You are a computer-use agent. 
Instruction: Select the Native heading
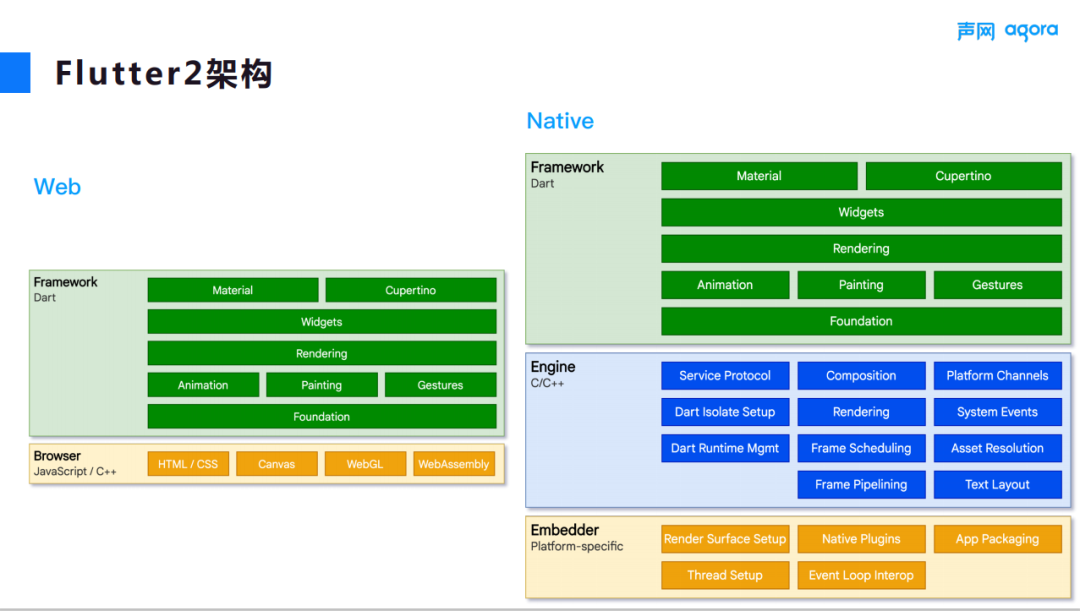coord(560,121)
